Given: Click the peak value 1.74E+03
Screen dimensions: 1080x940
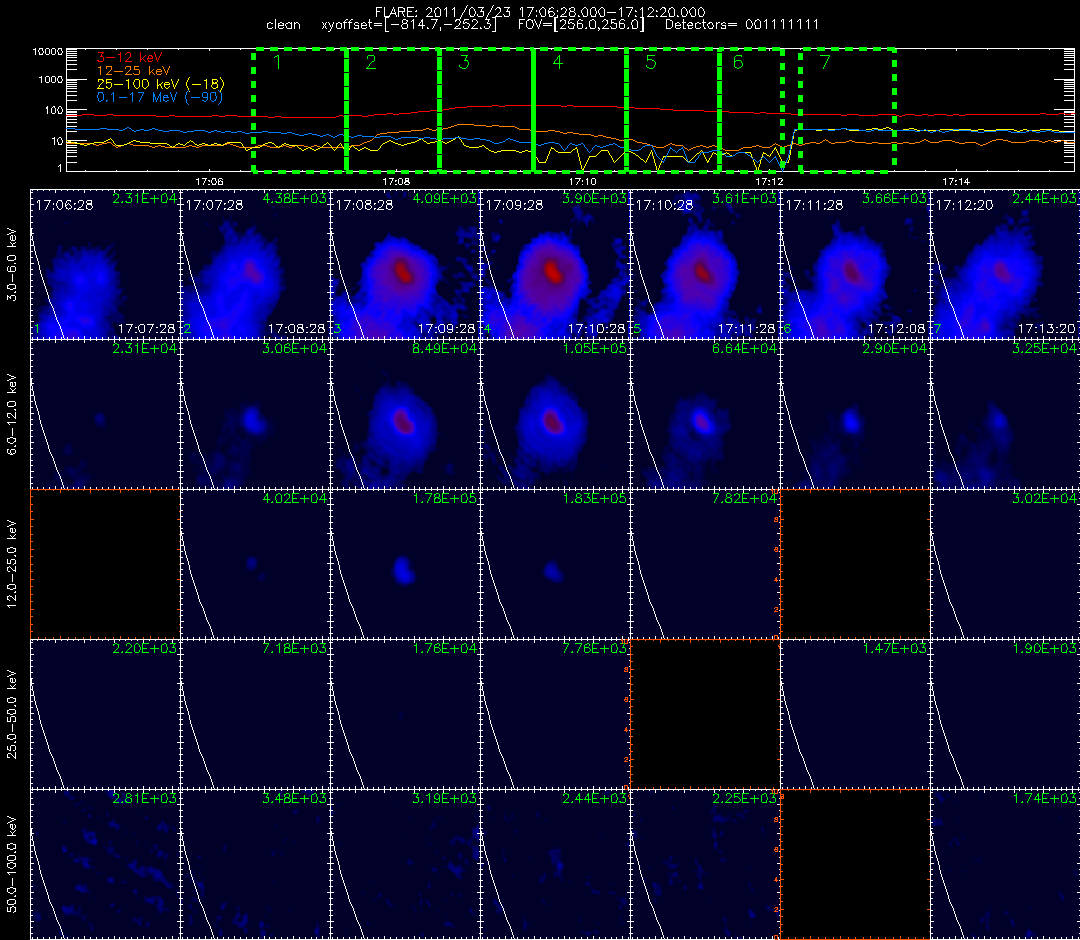Looking at the screenshot, I should point(1045,798).
